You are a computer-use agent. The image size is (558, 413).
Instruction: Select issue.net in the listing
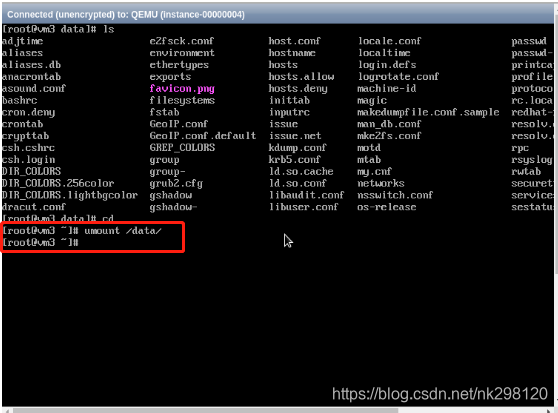(x=295, y=136)
